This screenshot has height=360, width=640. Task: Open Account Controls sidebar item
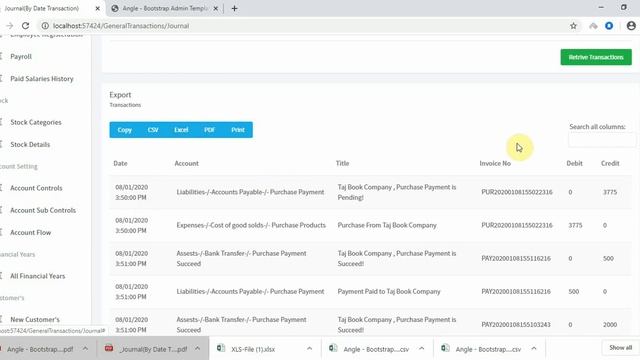[36, 188]
